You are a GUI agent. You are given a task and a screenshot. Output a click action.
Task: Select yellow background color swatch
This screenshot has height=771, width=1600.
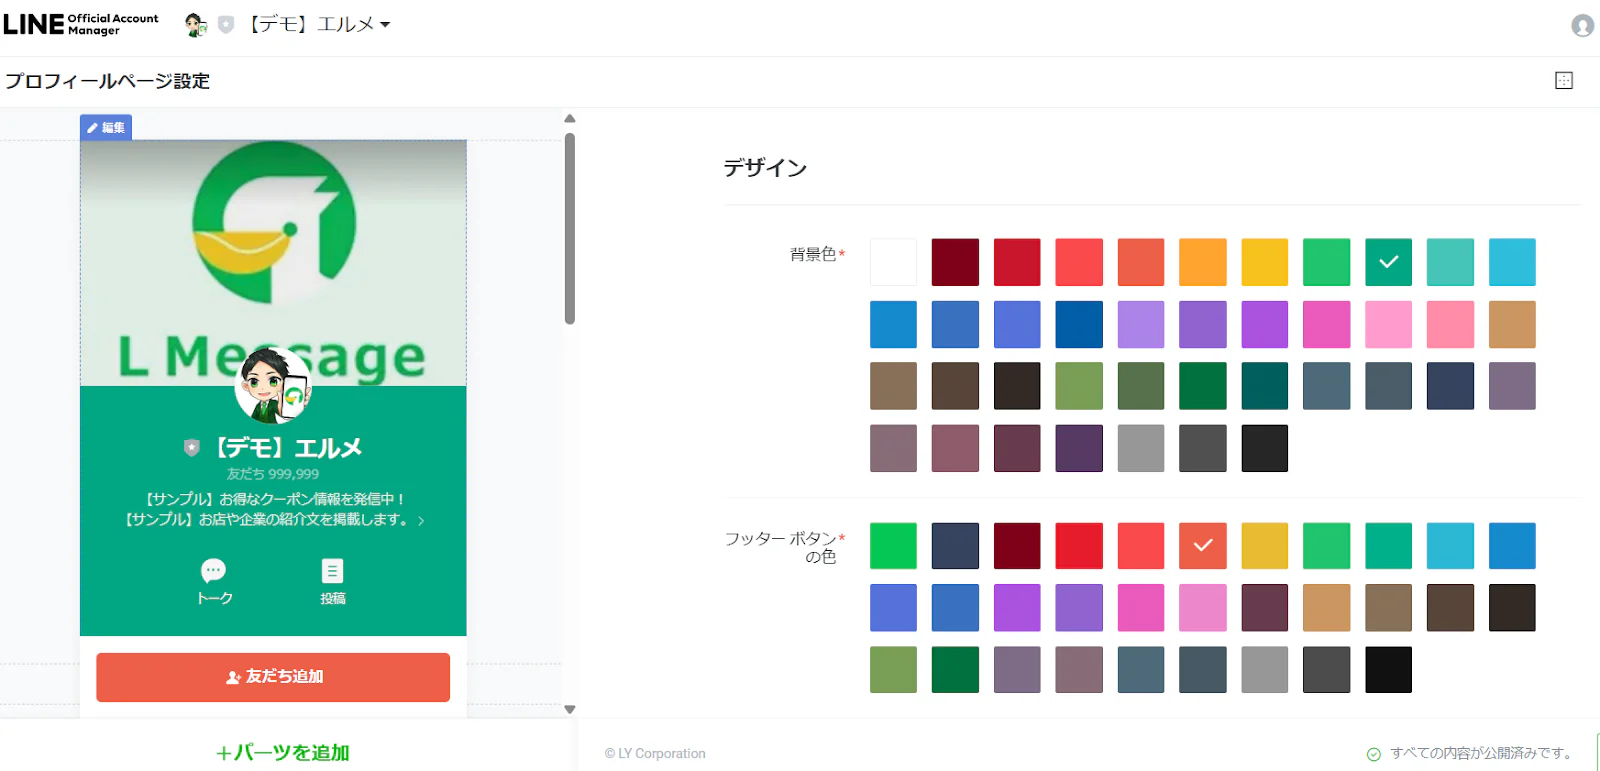(x=1265, y=262)
